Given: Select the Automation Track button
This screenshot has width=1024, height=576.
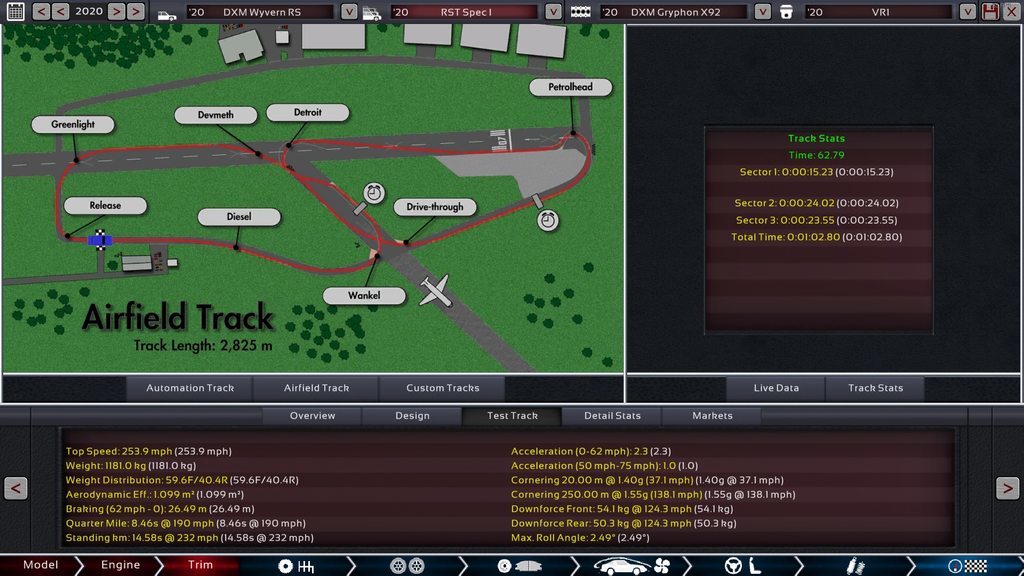Looking at the screenshot, I should click(190, 388).
